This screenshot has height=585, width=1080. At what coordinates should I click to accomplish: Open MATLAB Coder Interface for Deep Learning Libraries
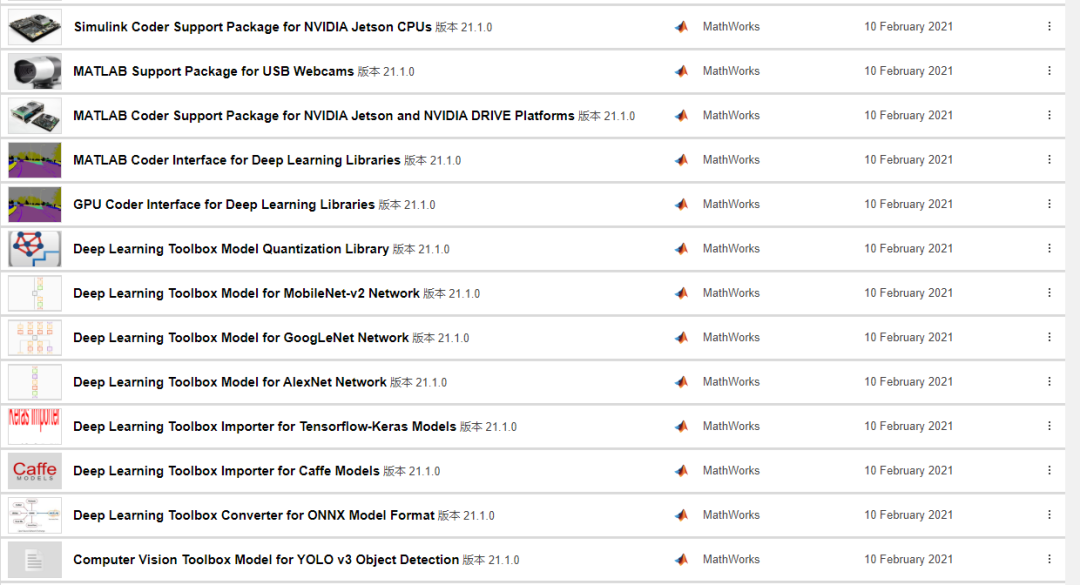pos(237,160)
